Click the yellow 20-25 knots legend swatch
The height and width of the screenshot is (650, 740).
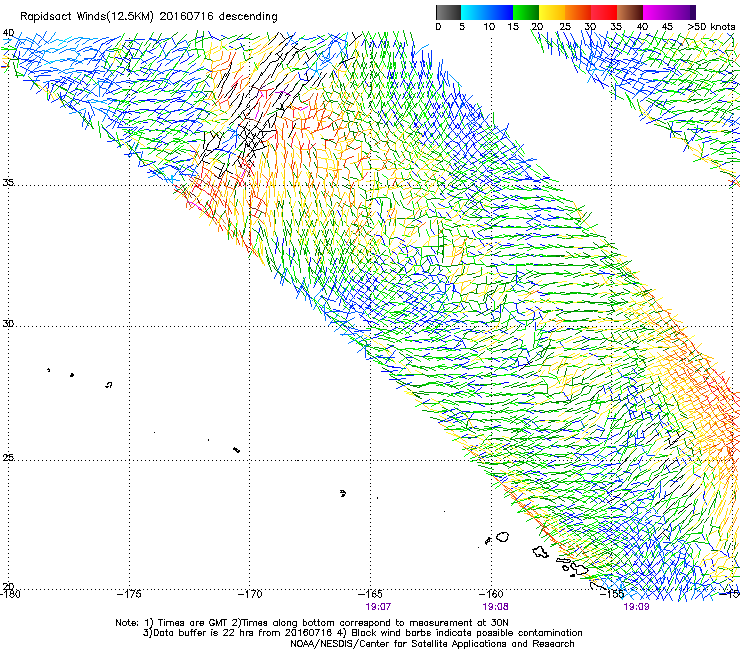[x=552, y=12]
